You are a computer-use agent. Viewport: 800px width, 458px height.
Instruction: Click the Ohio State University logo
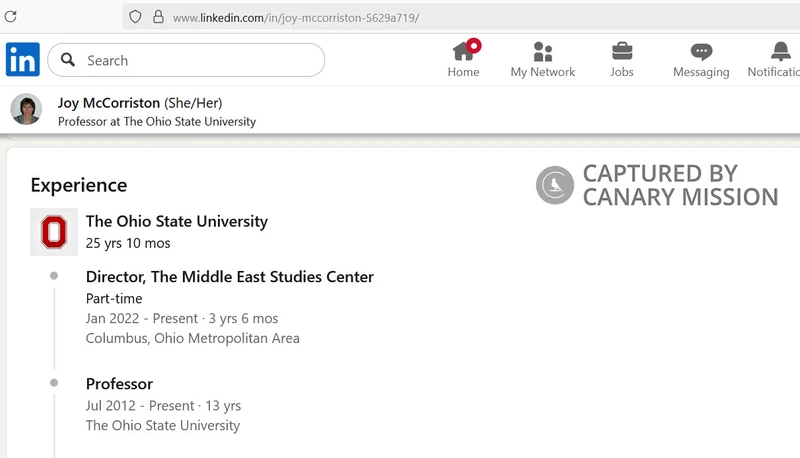tap(54, 232)
